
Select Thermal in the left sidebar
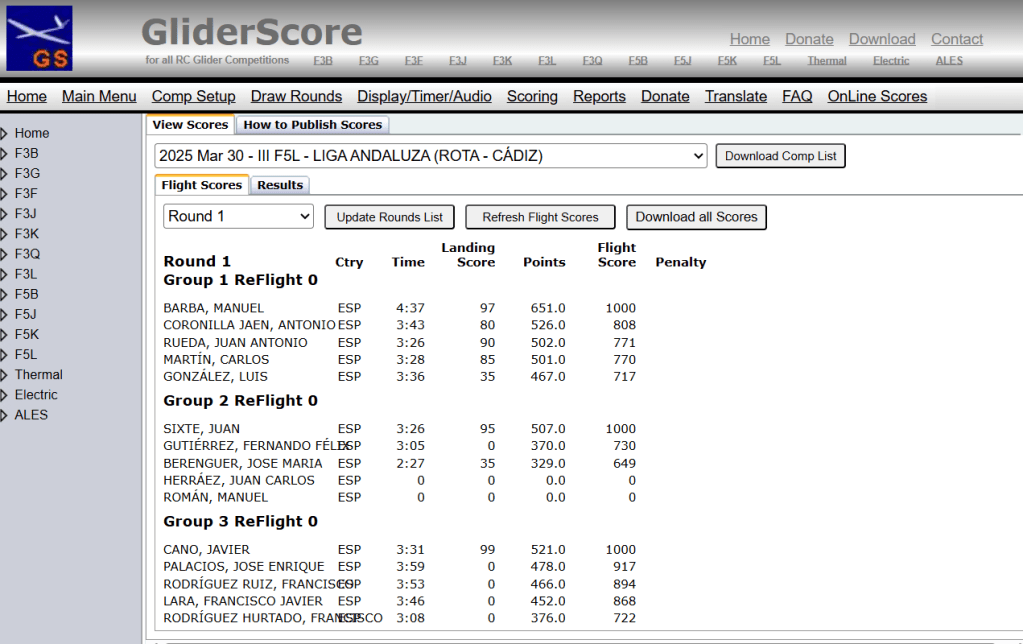(x=38, y=375)
